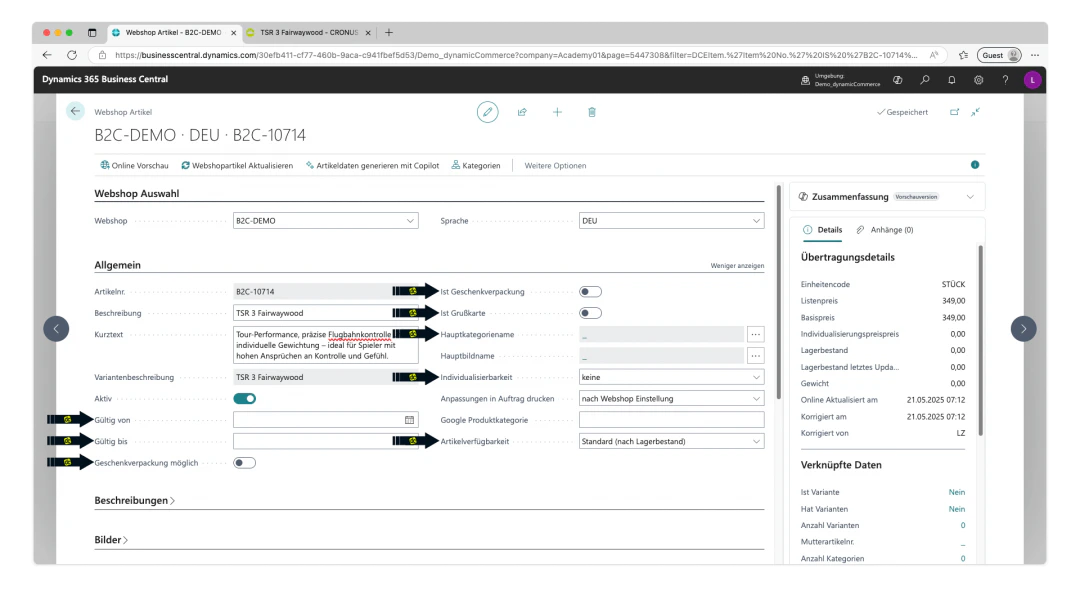The height and width of the screenshot is (608, 1080).
Task: Click the pencil edit icon
Action: 488,112
